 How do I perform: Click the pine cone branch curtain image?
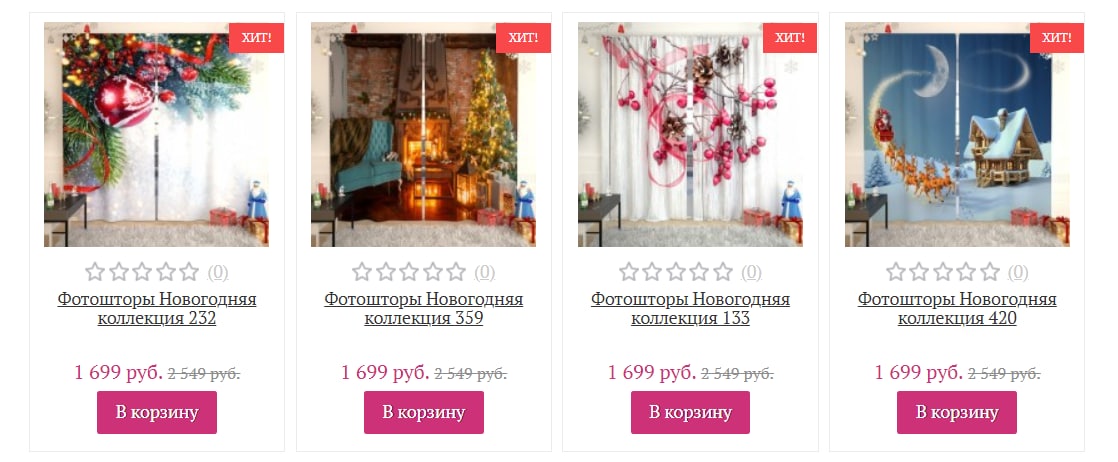point(690,134)
